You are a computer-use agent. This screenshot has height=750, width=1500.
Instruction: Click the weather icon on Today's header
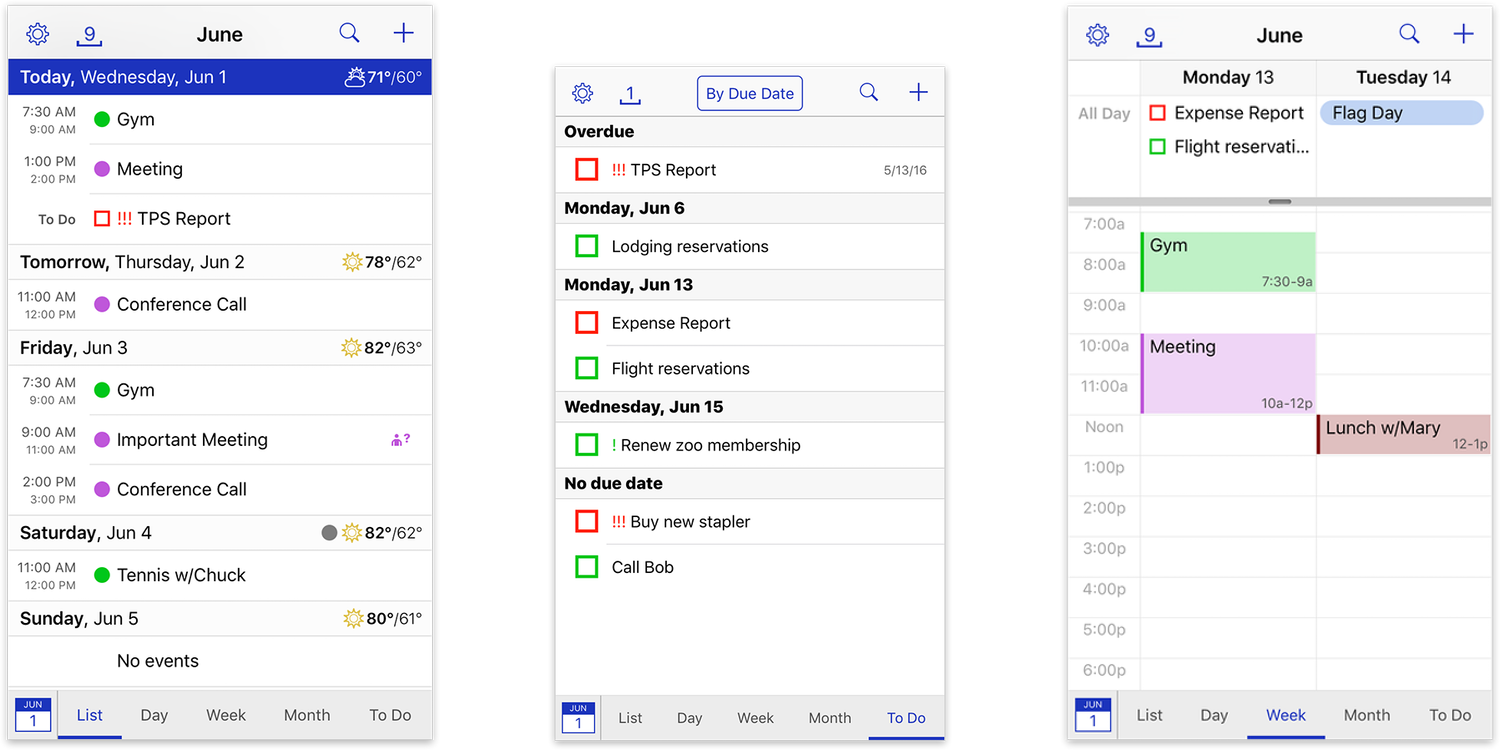point(356,76)
